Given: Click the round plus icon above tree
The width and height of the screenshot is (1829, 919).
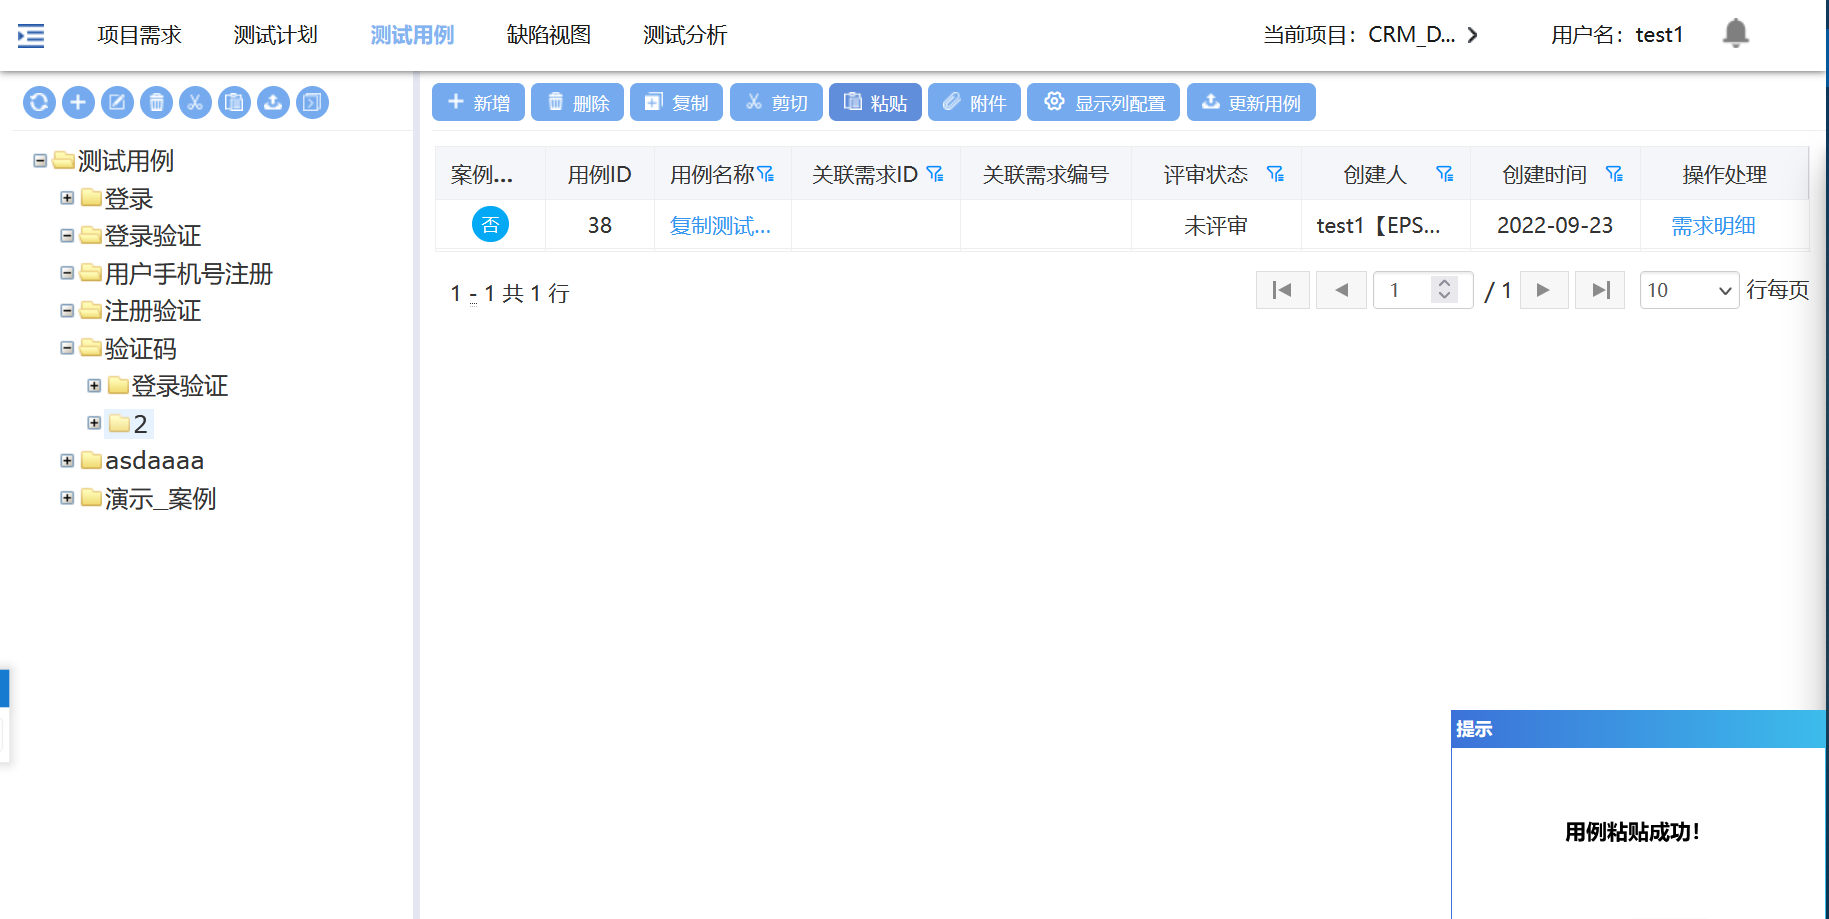Looking at the screenshot, I should [x=78, y=102].
